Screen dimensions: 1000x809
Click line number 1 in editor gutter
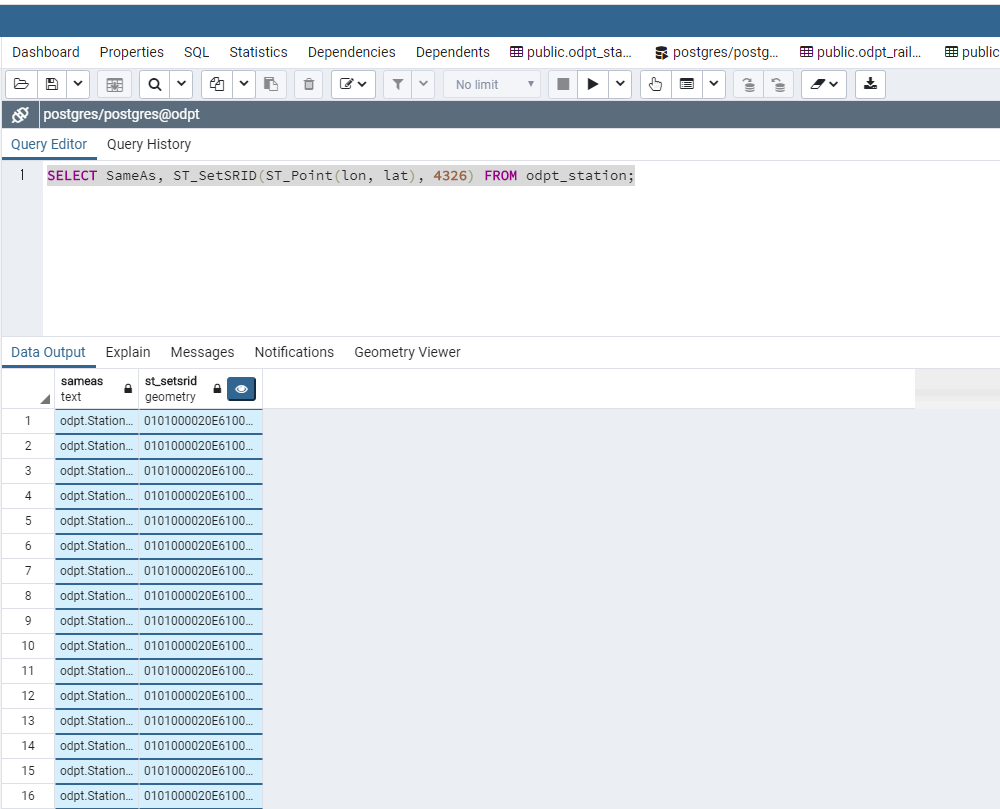point(22,175)
